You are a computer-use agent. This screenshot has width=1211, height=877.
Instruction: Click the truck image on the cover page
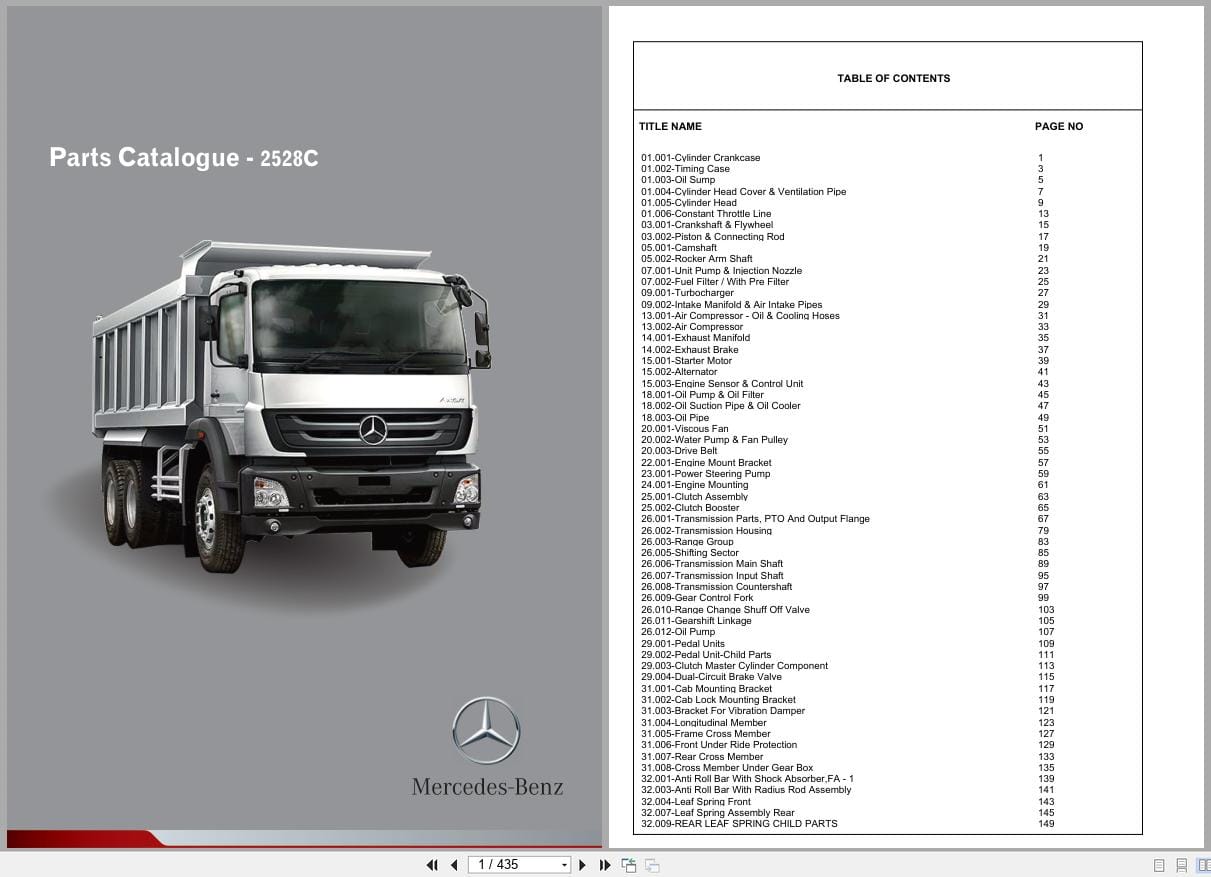[292, 405]
